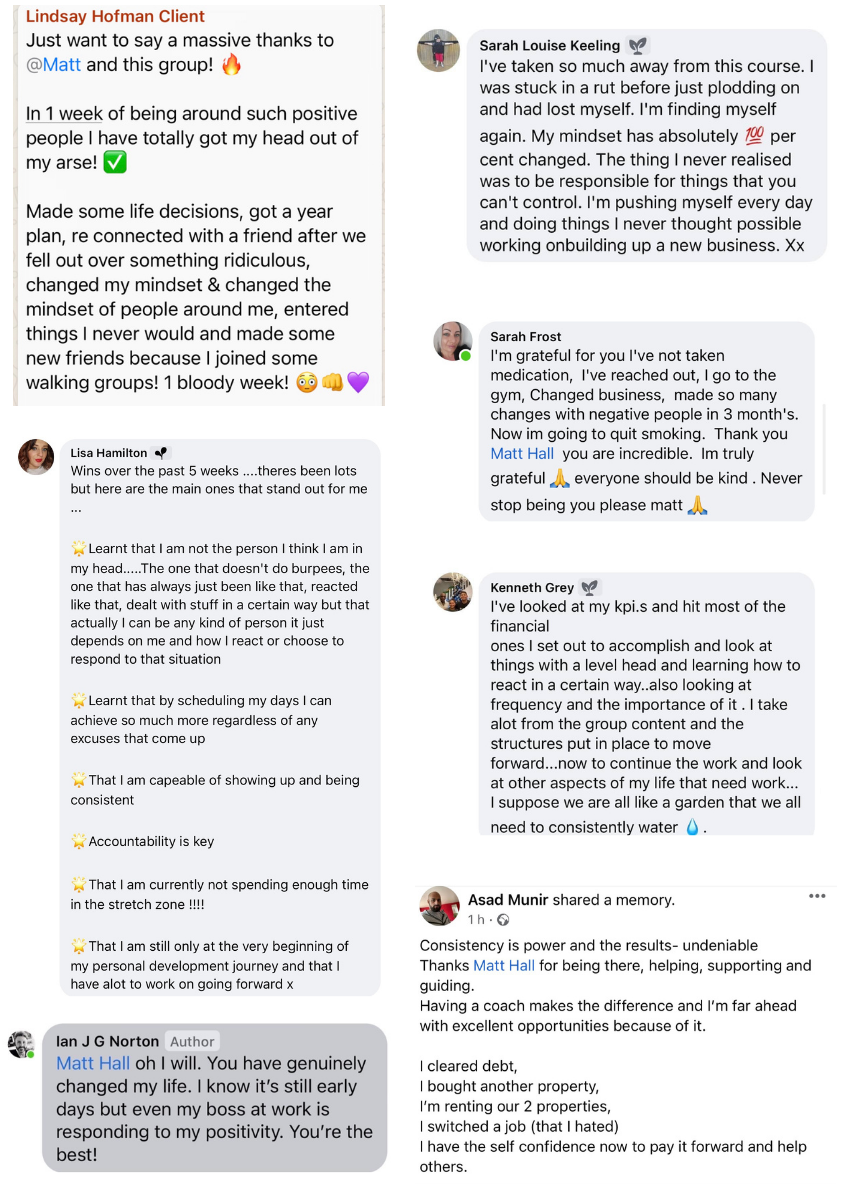Open Sarah Frost's profile avatar
The width and height of the screenshot is (843, 1196).
click(x=451, y=341)
